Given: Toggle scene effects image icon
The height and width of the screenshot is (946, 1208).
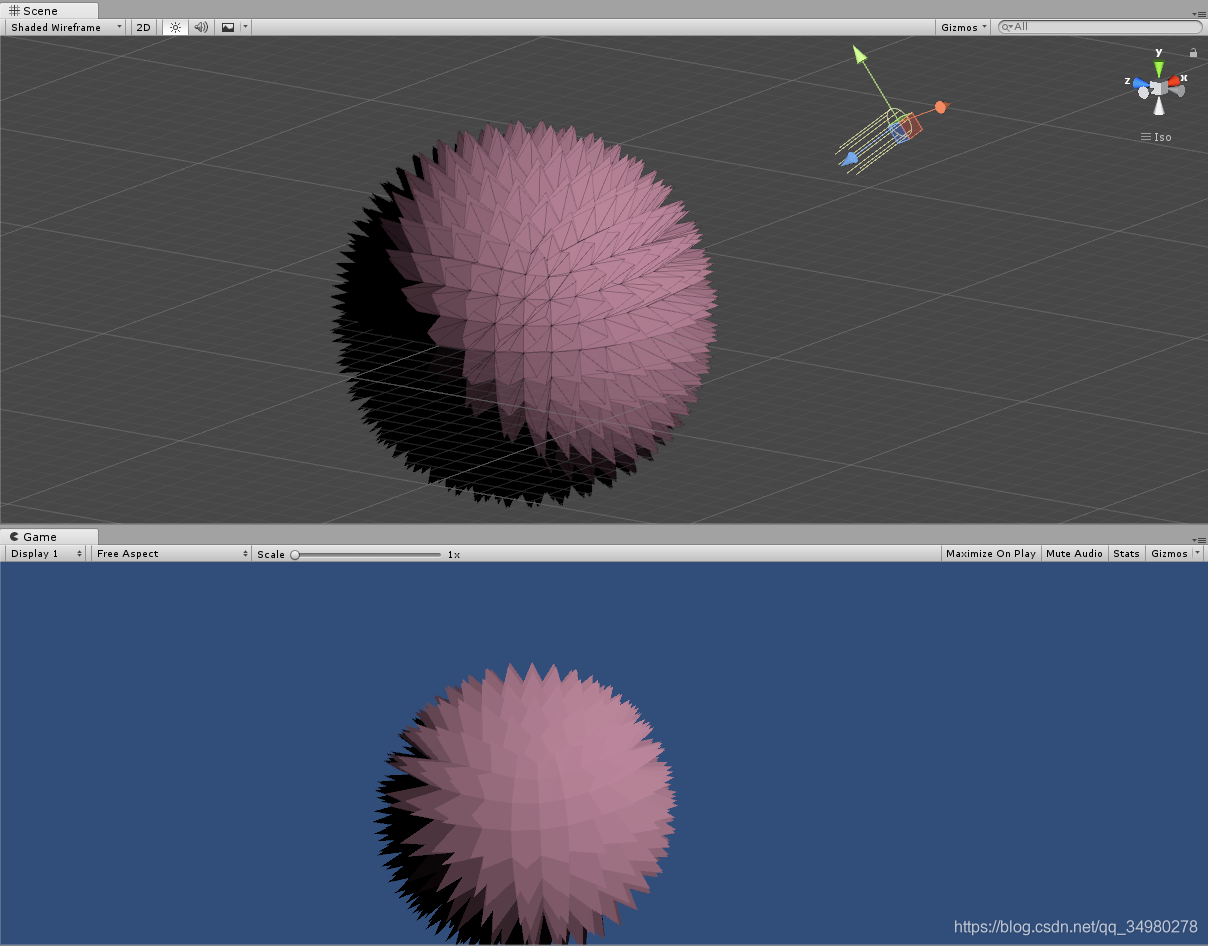Looking at the screenshot, I should (228, 27).
